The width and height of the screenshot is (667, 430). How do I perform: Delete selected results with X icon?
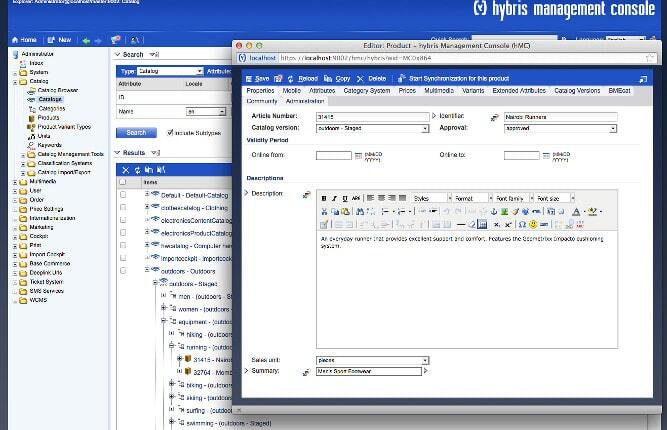pyautogui.click(x=125, y=170)
